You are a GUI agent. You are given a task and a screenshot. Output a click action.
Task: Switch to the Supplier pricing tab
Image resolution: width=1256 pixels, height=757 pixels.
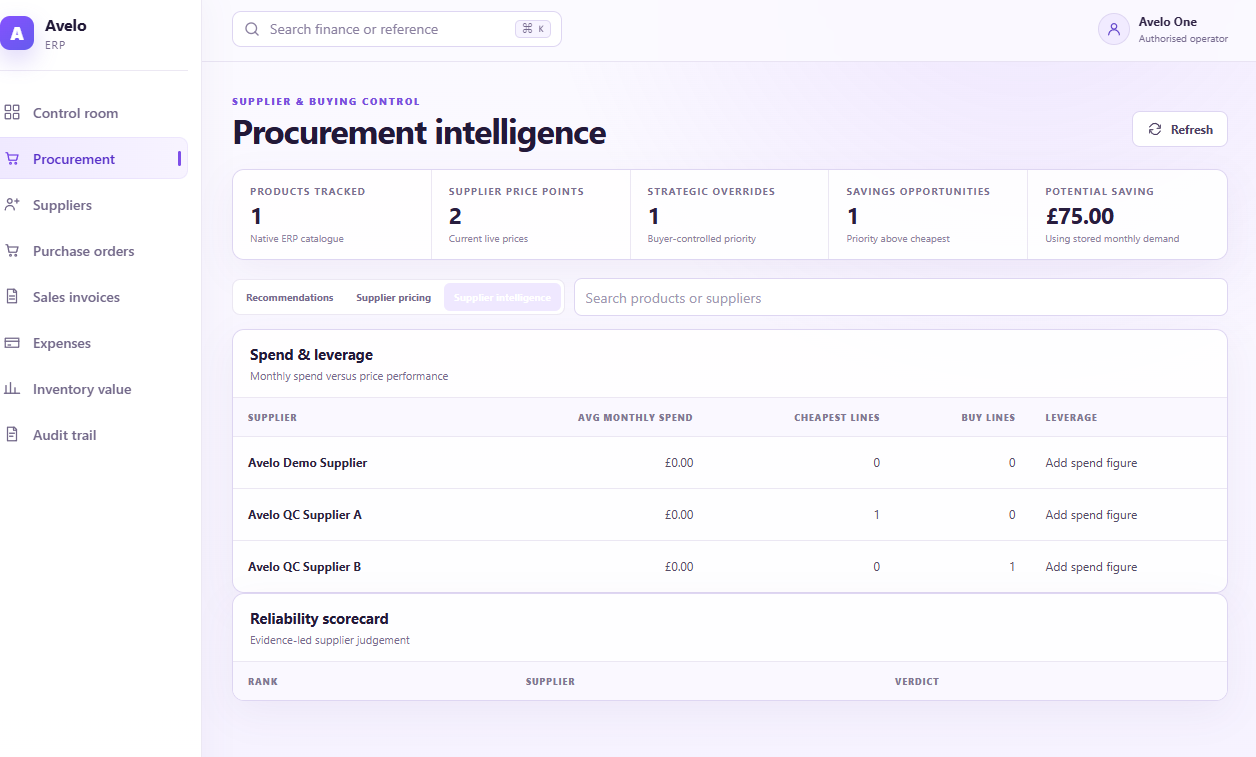click(394, 297)
